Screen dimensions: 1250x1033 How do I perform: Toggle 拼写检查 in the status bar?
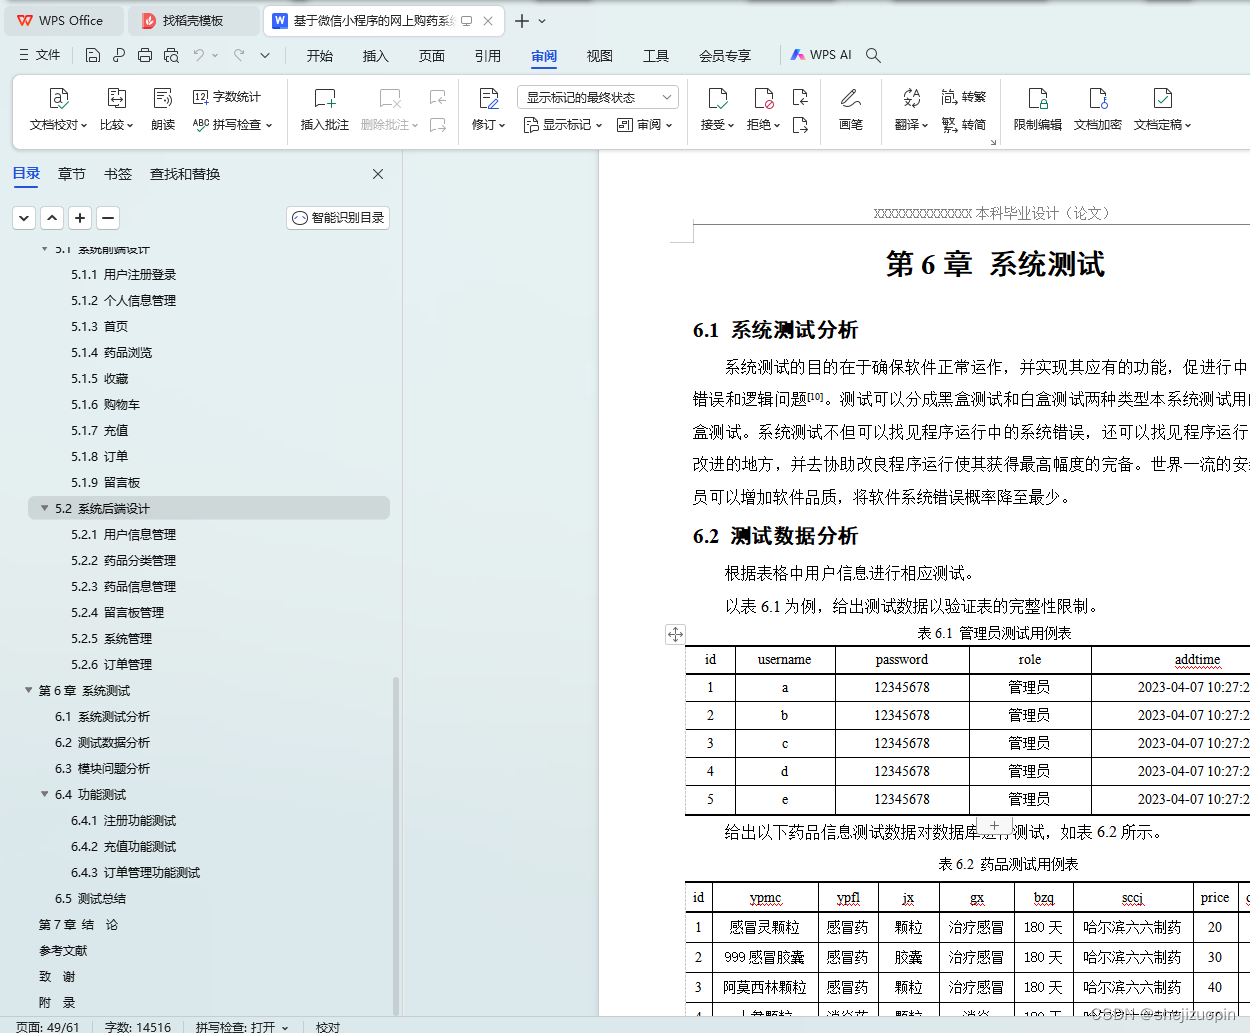coord(242,1026)
